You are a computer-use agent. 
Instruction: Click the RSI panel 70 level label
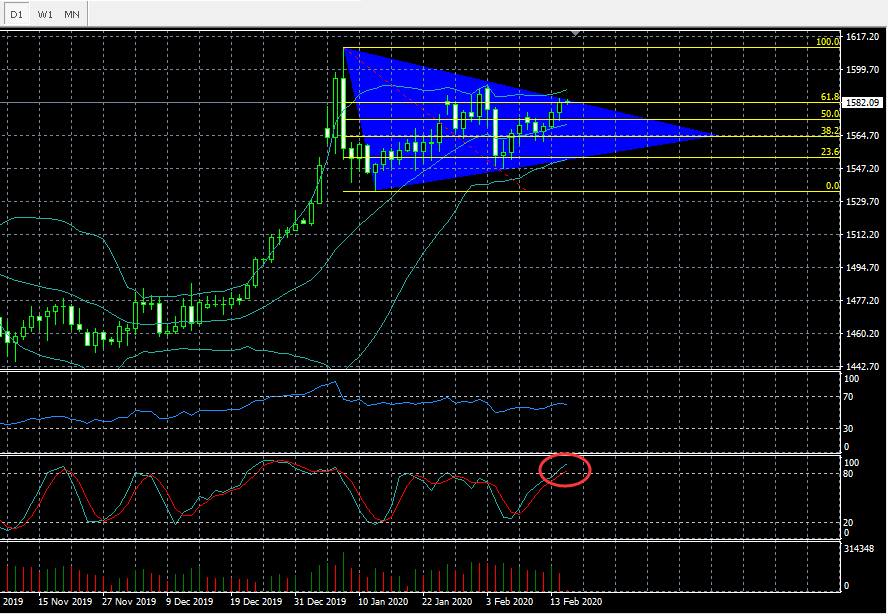point(848,397)
